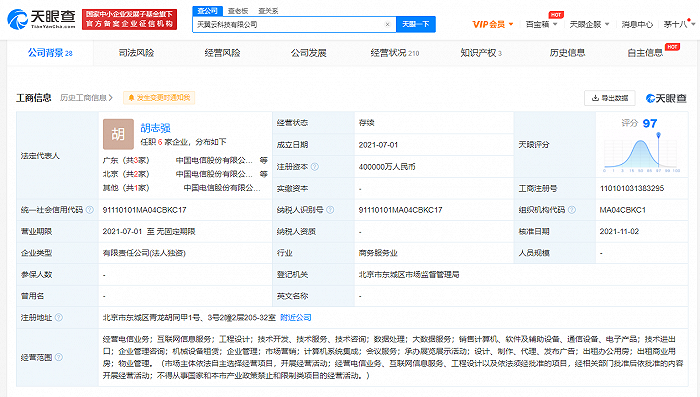Click the score value 97
This screenshot has height=397, width=700.
pyautogui.click(x=650, y=123)
